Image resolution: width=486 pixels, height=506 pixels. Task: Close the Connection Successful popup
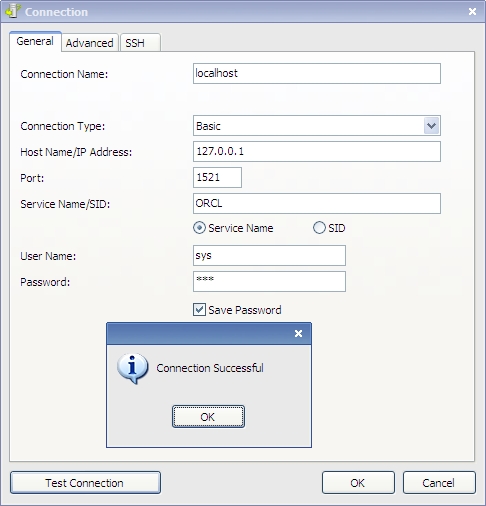(x=298, y=333)
